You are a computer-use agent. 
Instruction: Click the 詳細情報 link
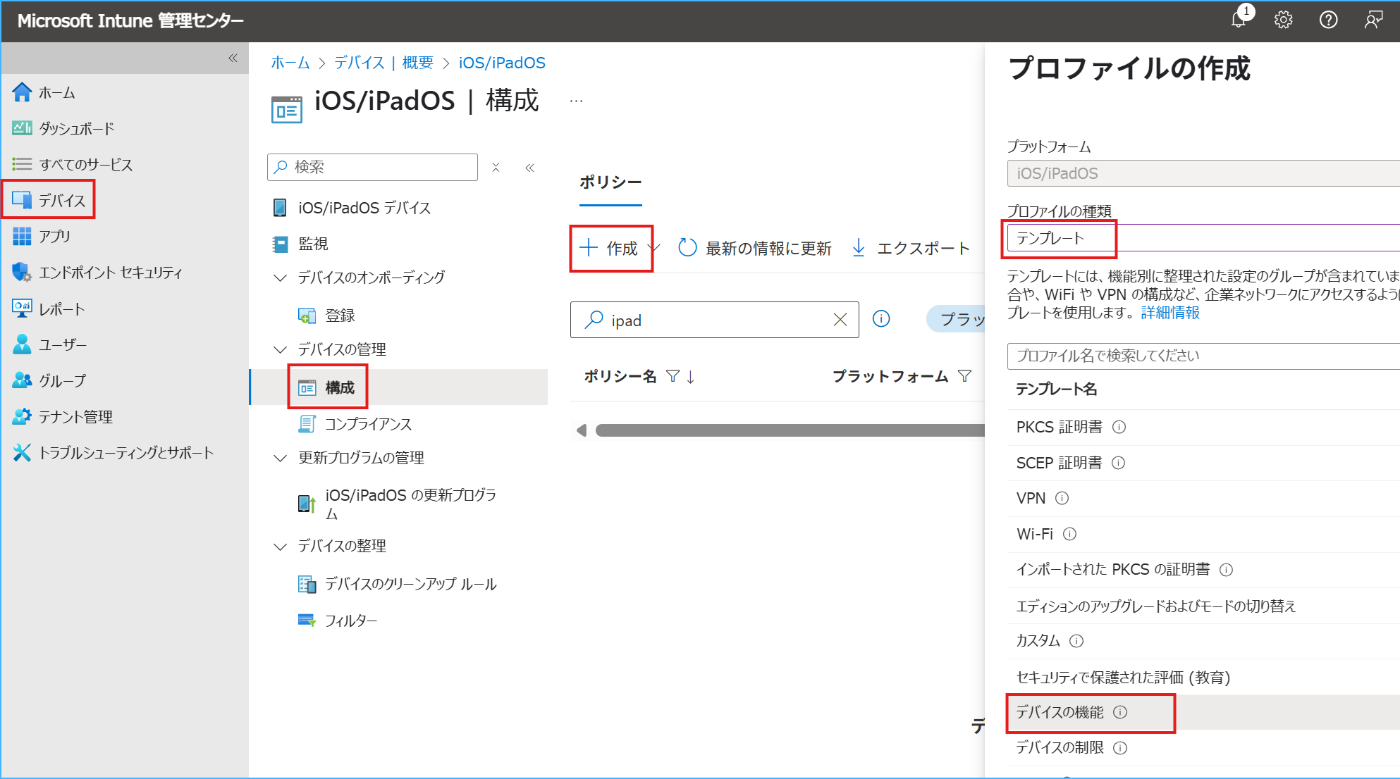click(1170, 312)
